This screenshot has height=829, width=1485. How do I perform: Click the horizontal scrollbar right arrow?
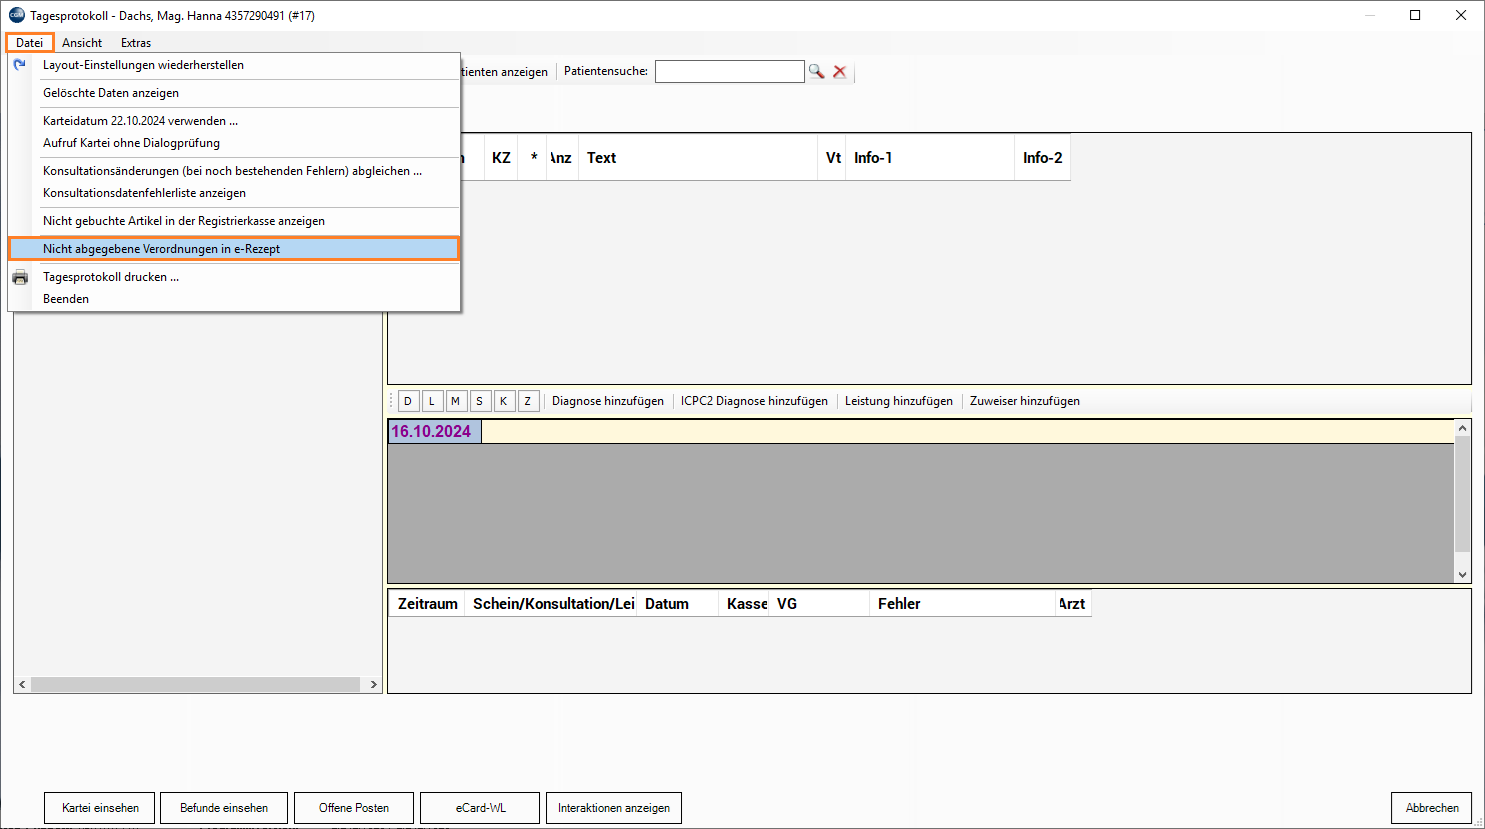coord(374,685)
